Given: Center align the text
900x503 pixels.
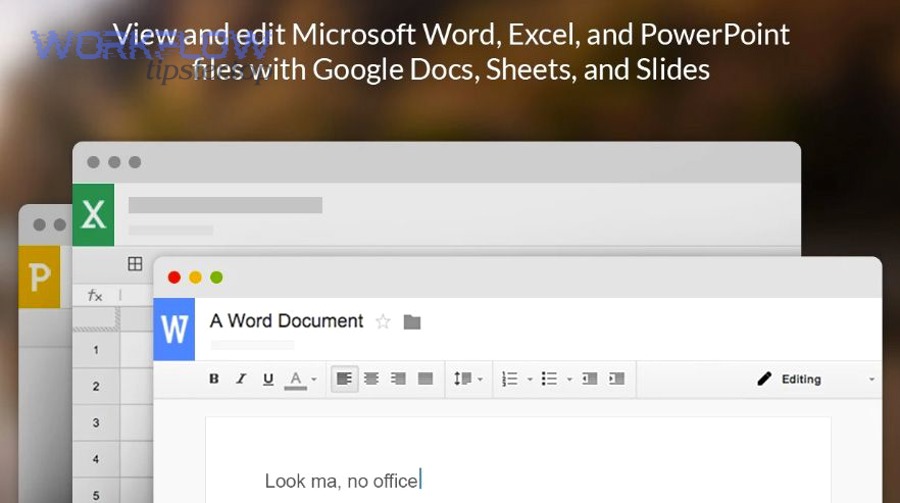Looking at the screenshot, I should pyautogui.click(x=371, y=379).
